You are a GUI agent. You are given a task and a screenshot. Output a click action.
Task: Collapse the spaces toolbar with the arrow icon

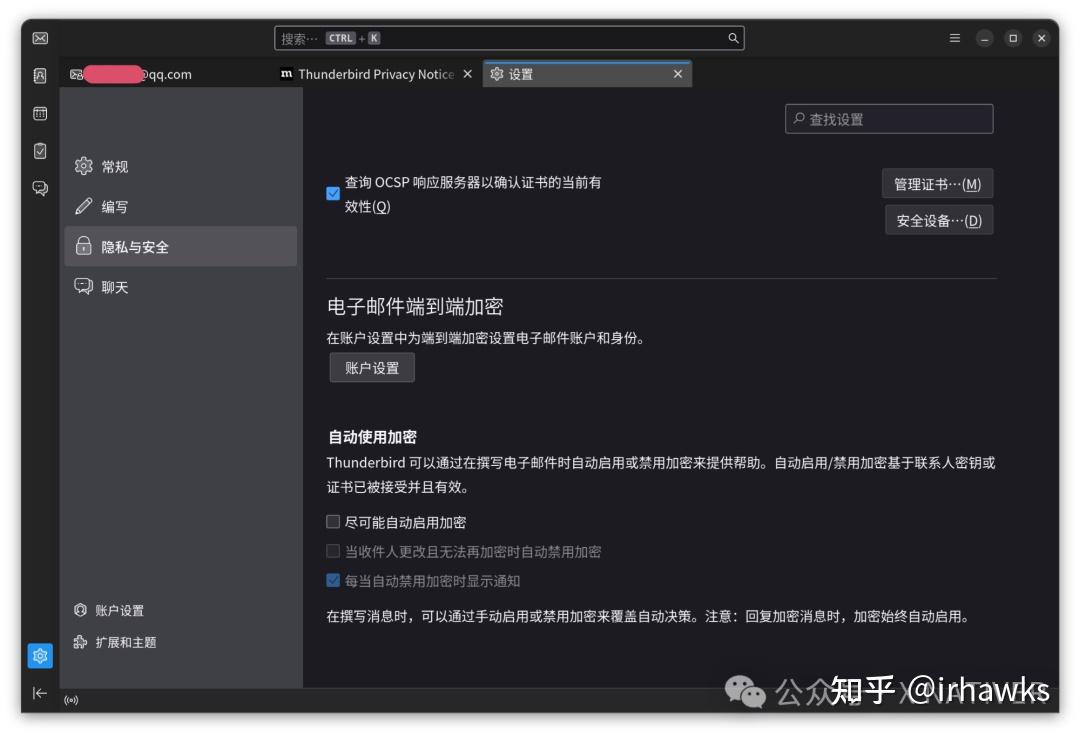pyautogui.click(x=39, y=692)
